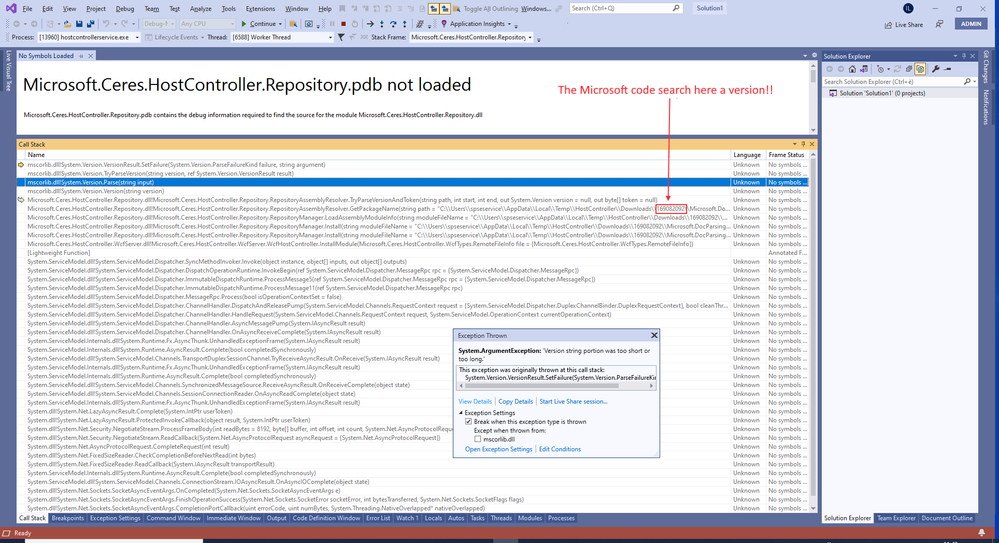Open the Lifecycle Events dropdown
This screenshot has width=999, height=543.
pos(202,37)
